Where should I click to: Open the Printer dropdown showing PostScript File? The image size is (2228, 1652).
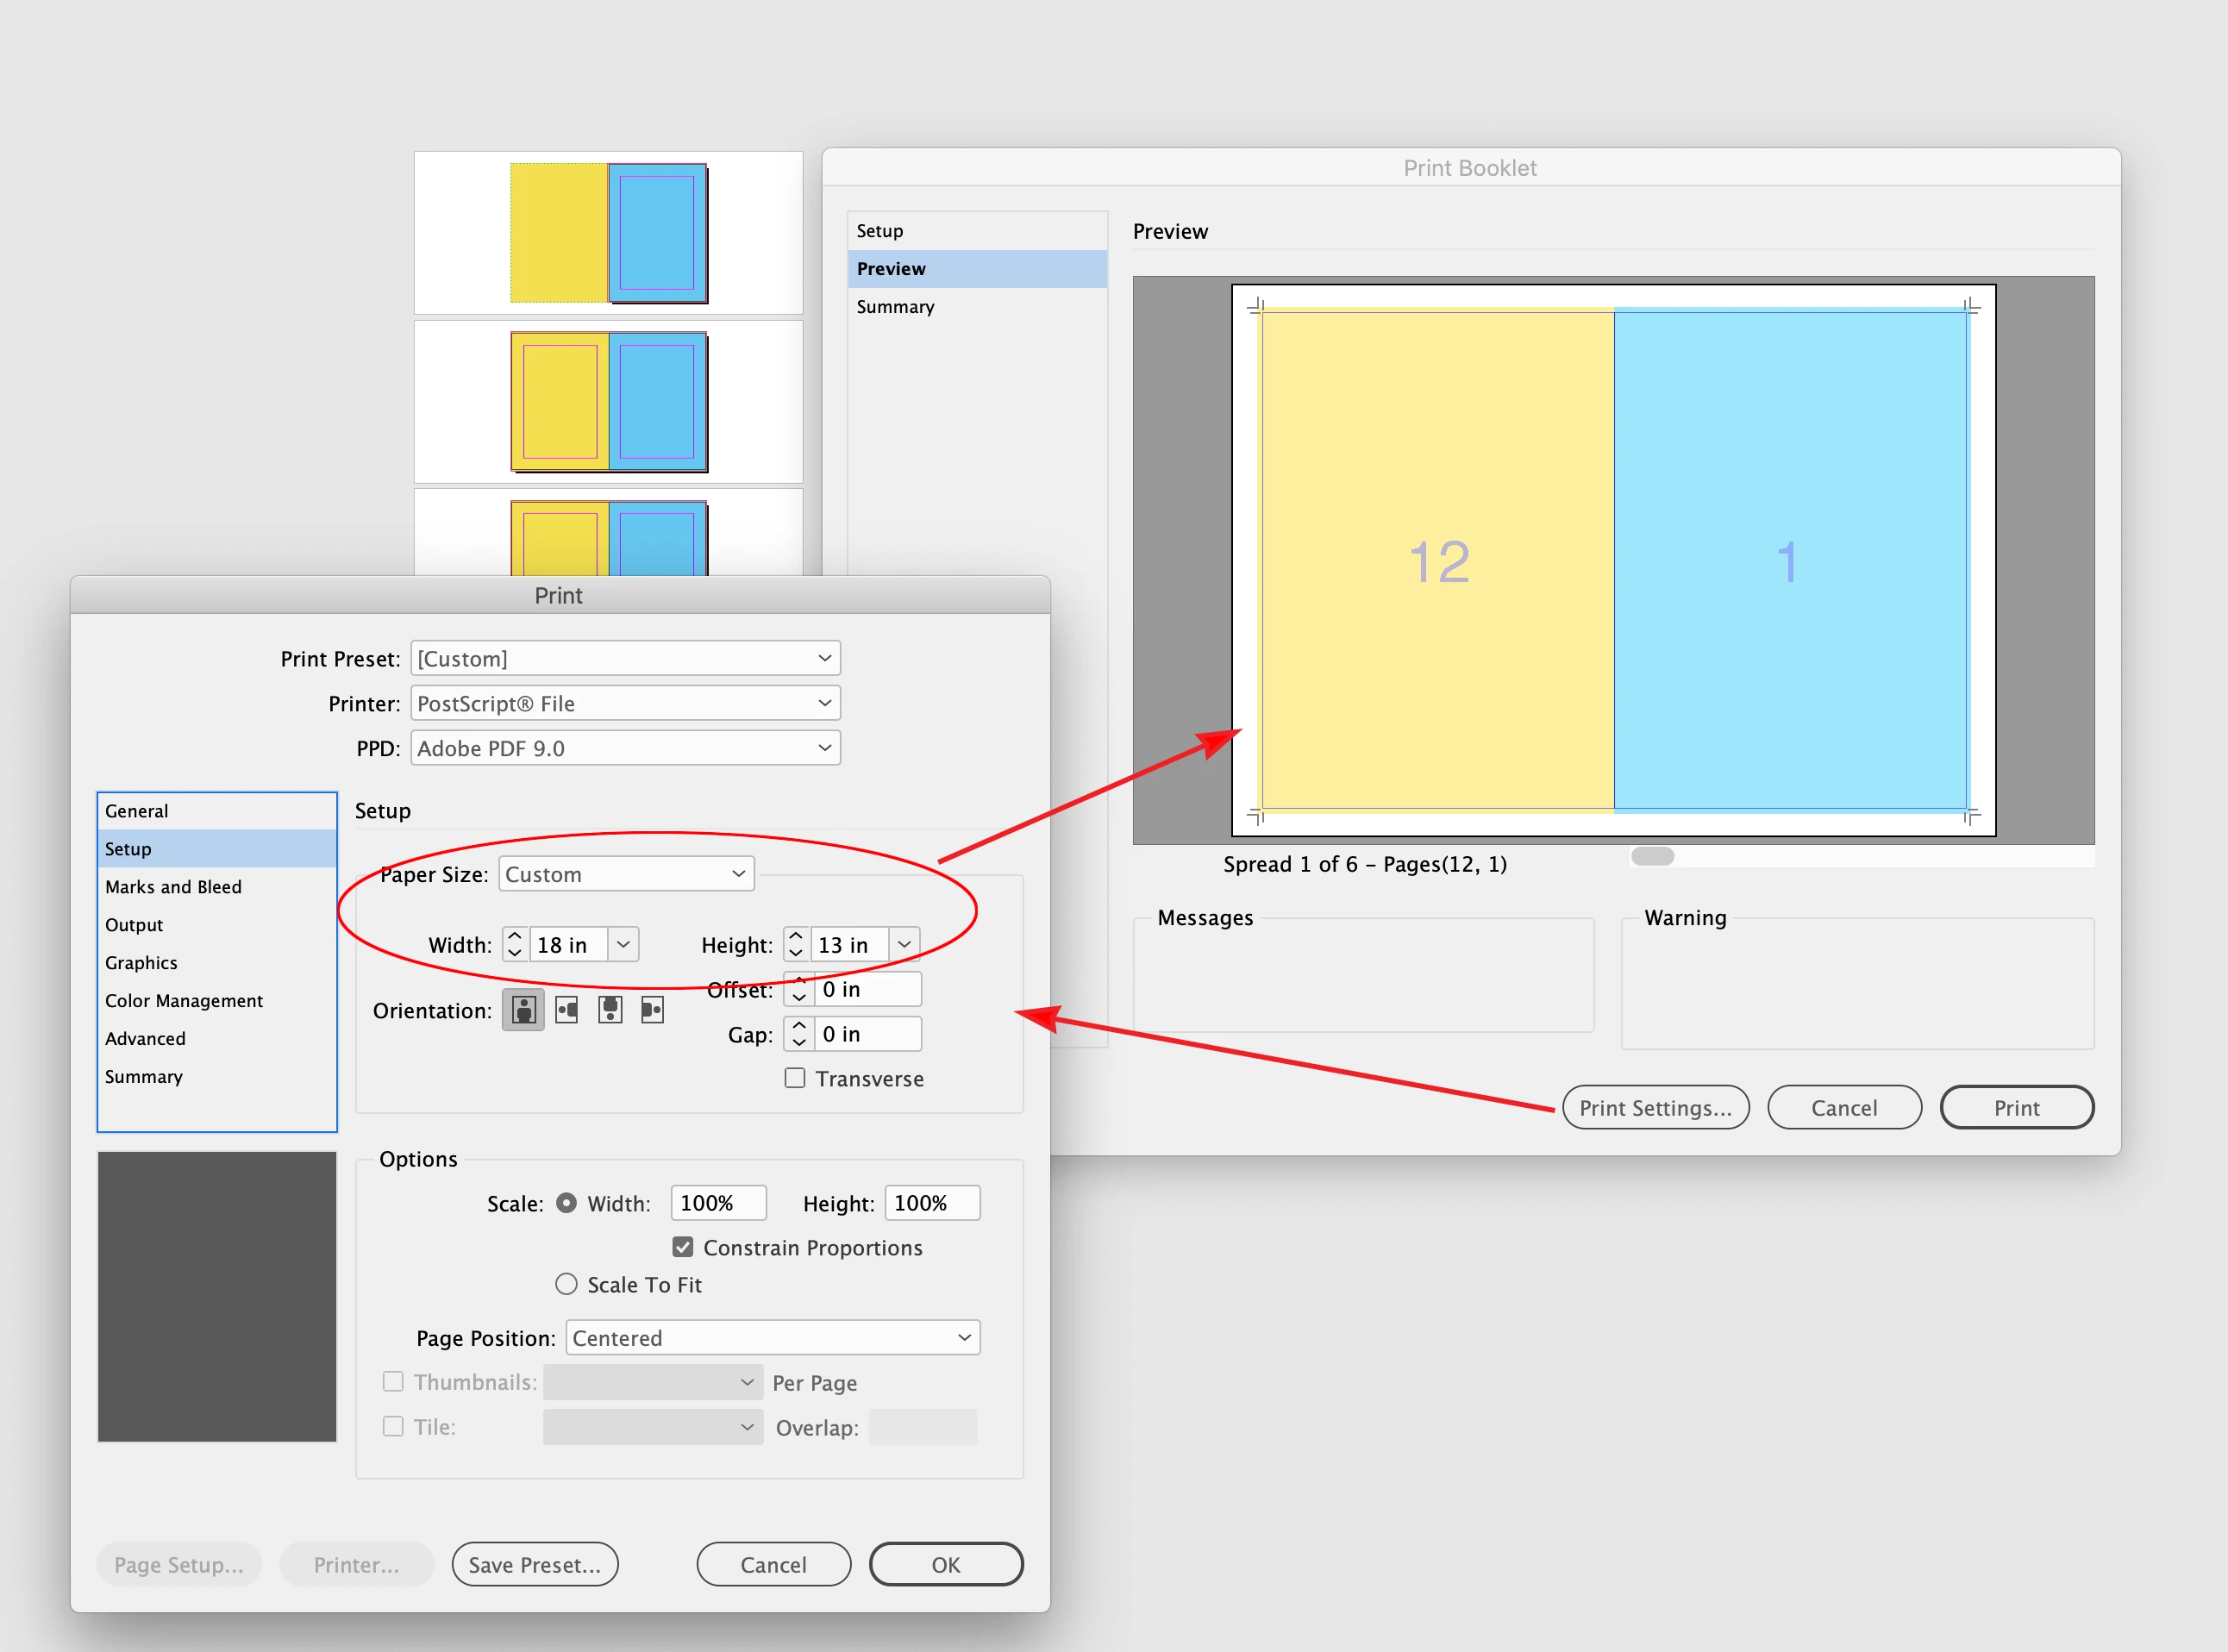pyautogui.click(x=625, y=703)
